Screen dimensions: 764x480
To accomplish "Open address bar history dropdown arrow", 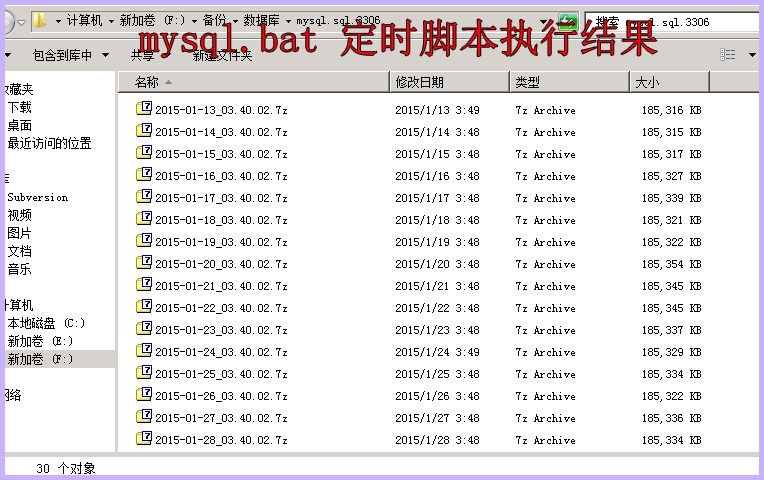I will [x=543, y=22].
